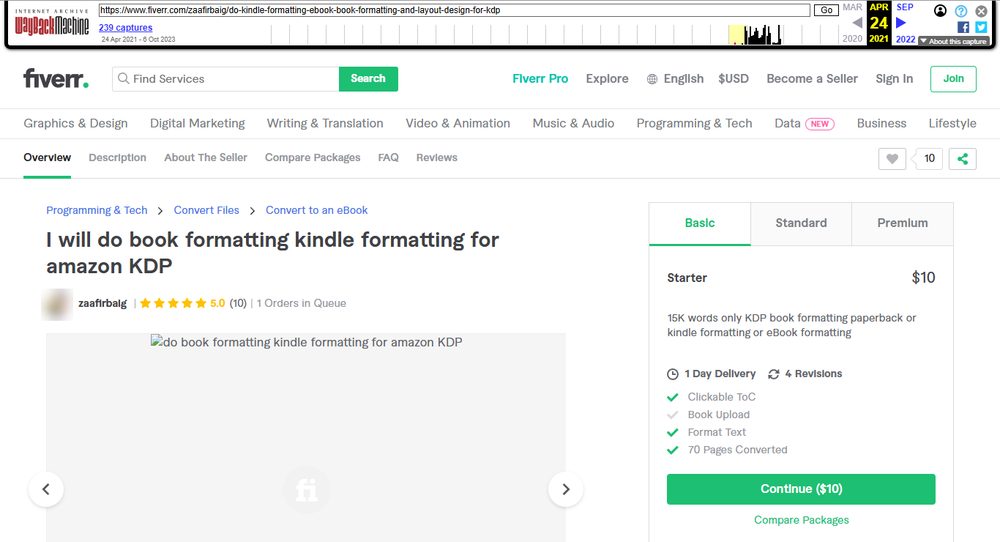Select the Standard package tab
The image size is (1000, 542).
[801, 223]
